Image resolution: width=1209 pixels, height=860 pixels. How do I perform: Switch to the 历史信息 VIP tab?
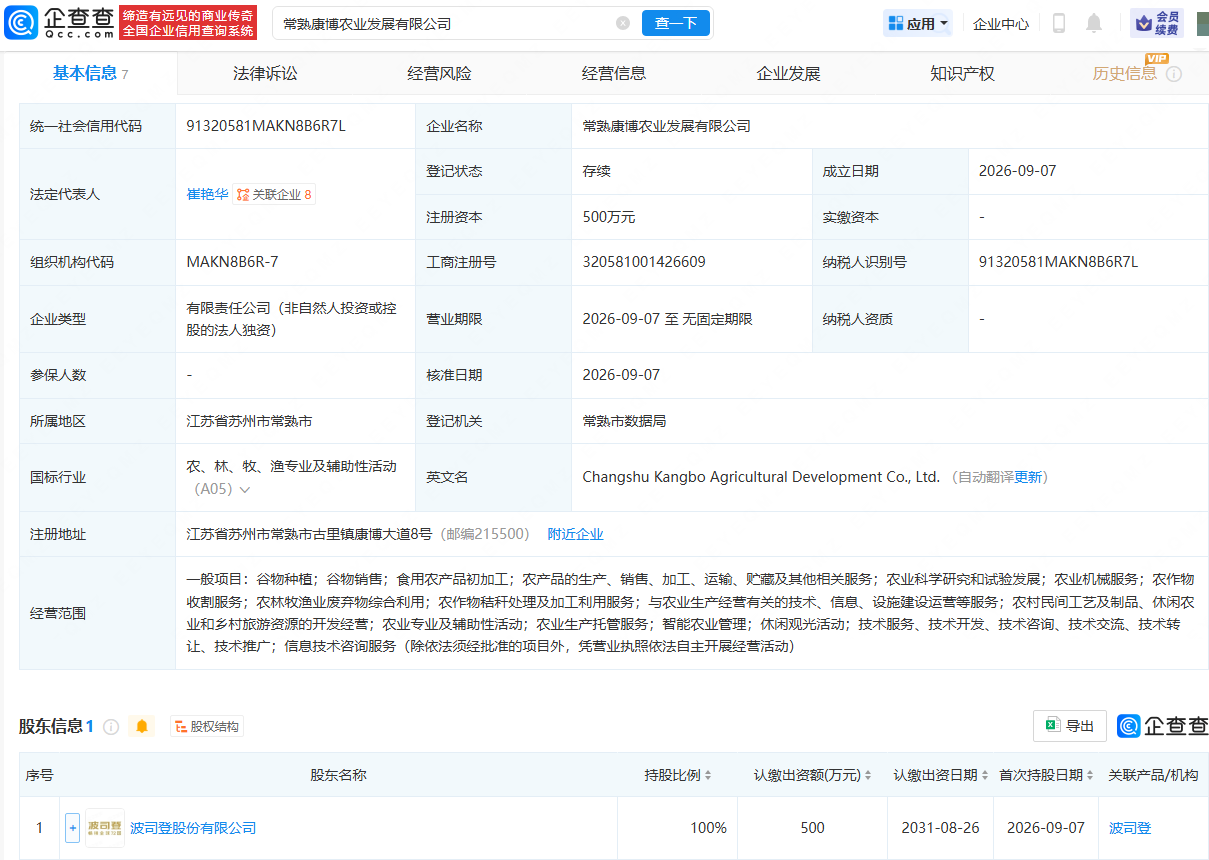coord(1126,73)
